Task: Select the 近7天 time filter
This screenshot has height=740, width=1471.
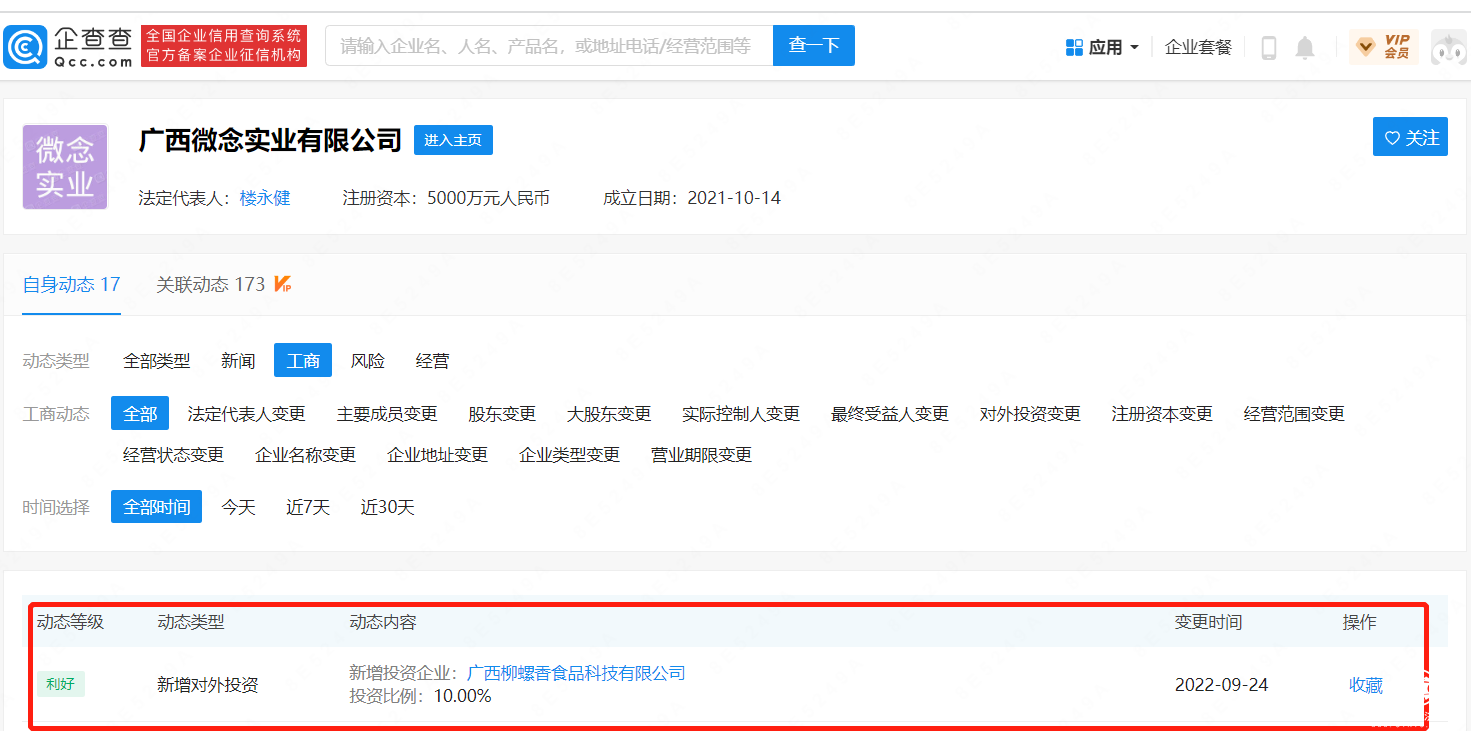Action: coord(307,507)
